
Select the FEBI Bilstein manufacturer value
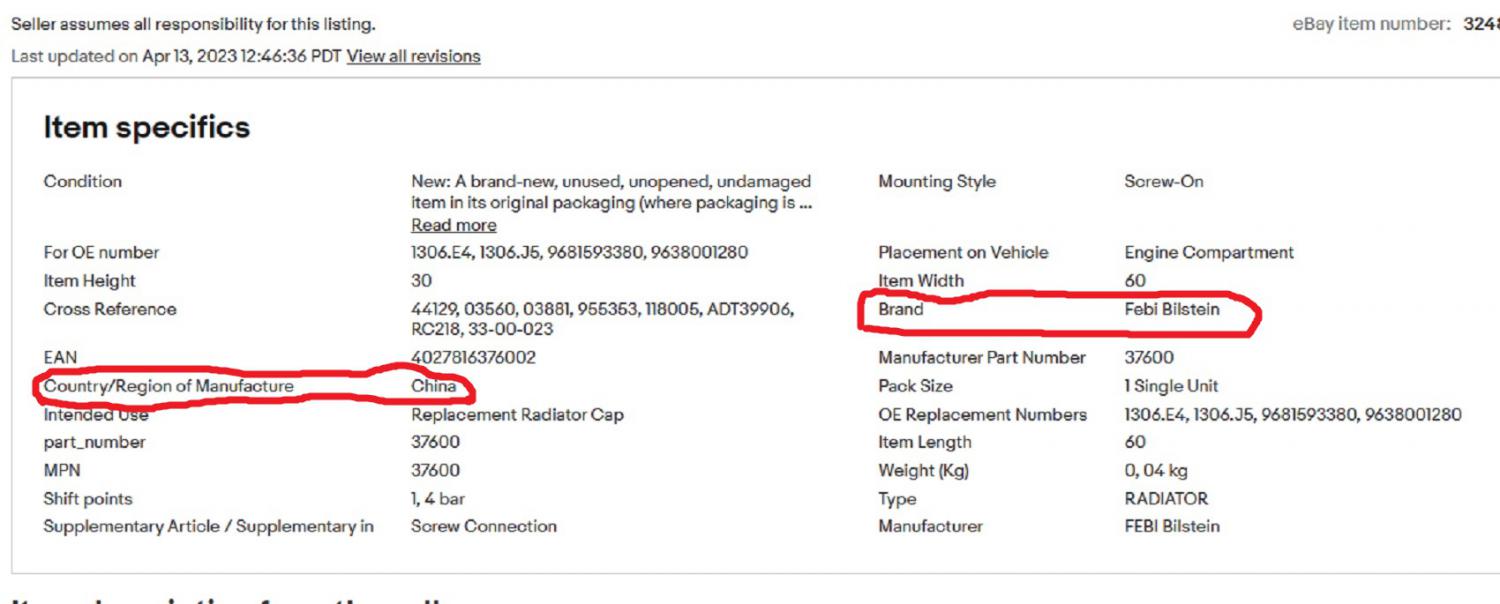tap(1172, 525)
